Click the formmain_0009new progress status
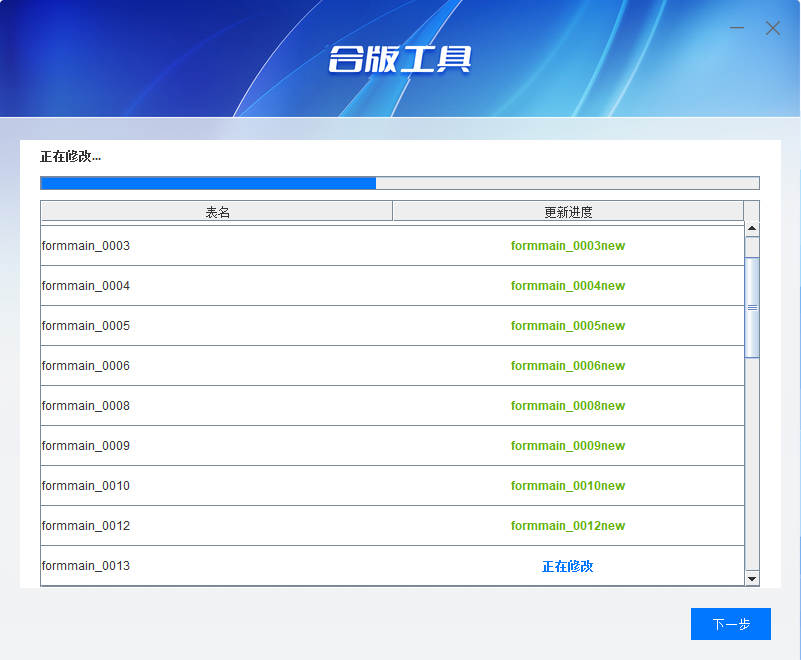Viewport: 801px width, 660px height. pos(567,446)
